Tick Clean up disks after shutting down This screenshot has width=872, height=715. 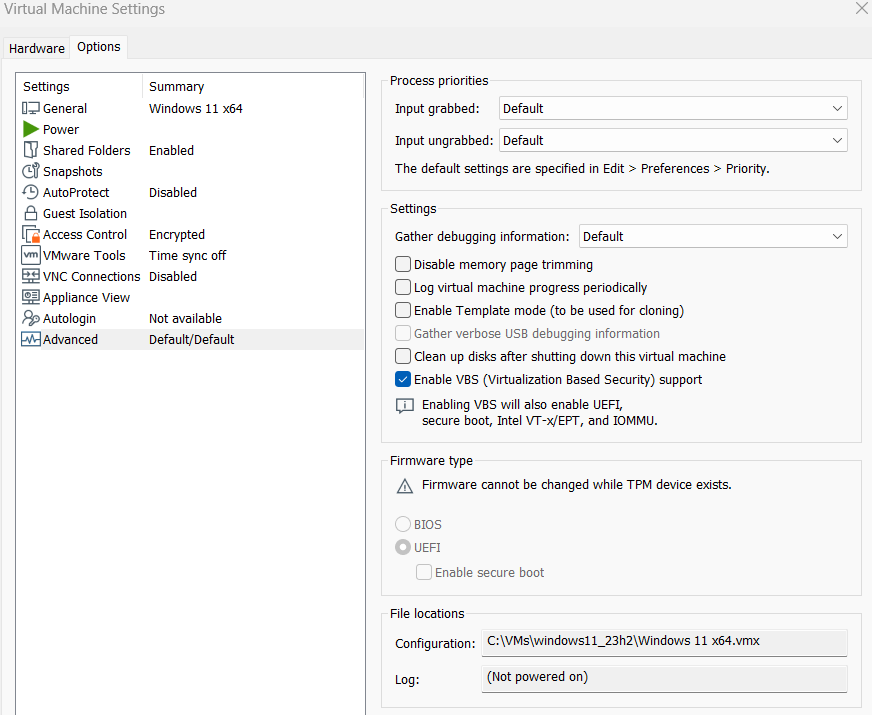(403, 356)
